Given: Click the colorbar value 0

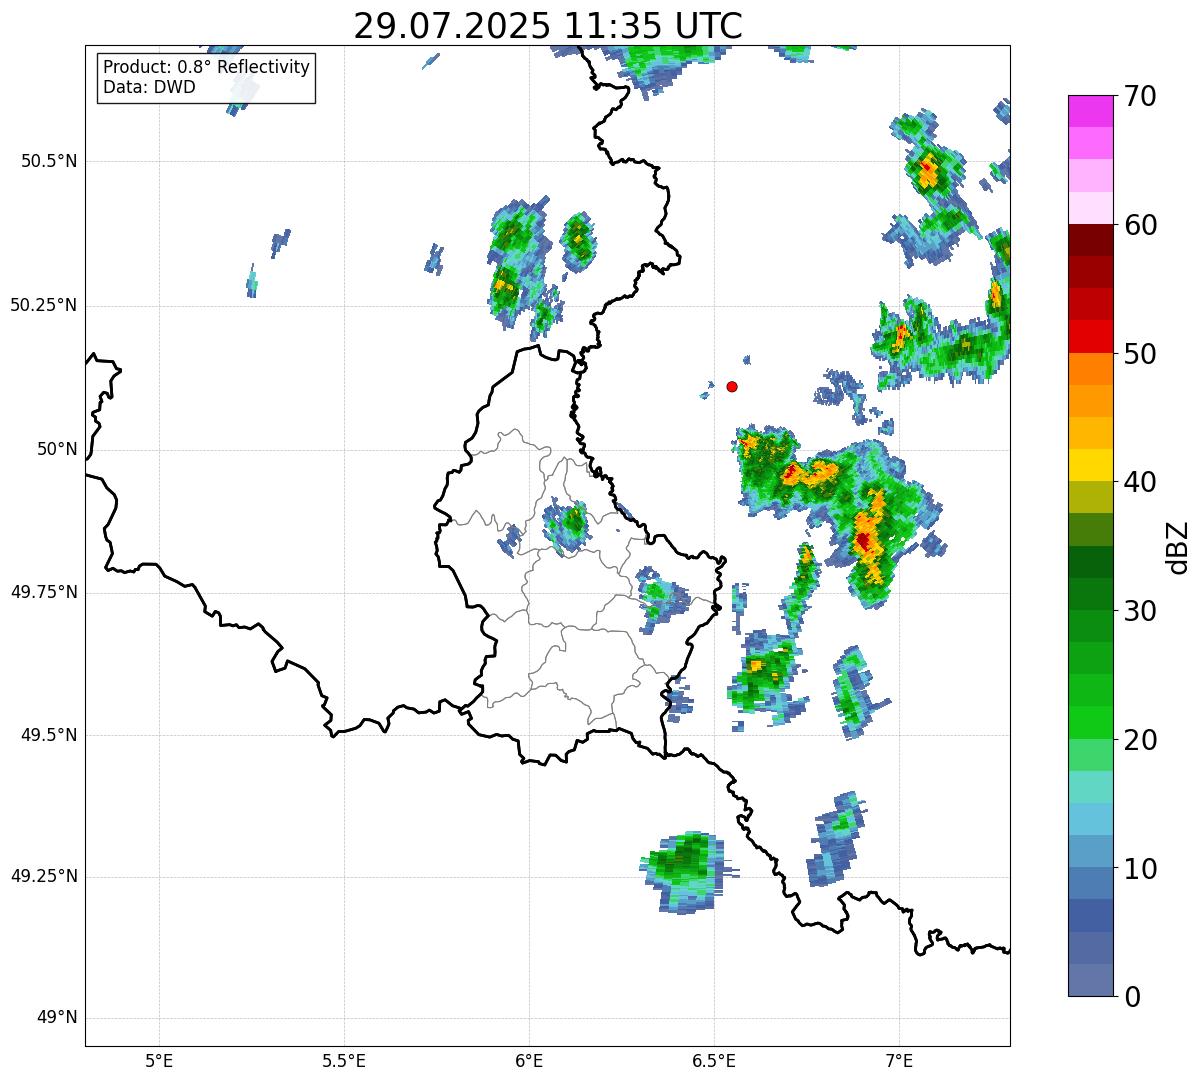Looking at the screenshot, I should click(x=1132, y=997).
